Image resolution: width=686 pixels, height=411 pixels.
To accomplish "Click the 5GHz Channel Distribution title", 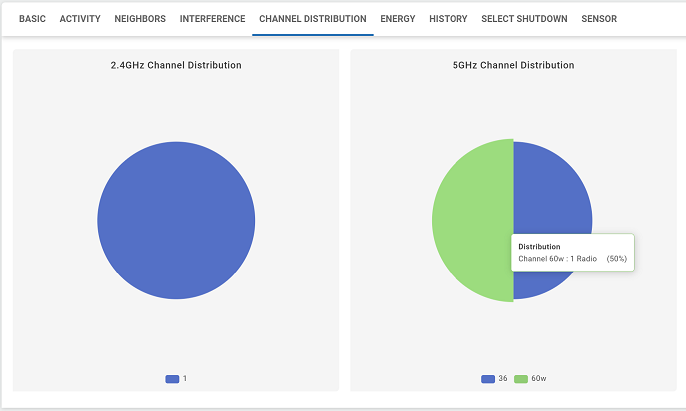I will 513,65.
